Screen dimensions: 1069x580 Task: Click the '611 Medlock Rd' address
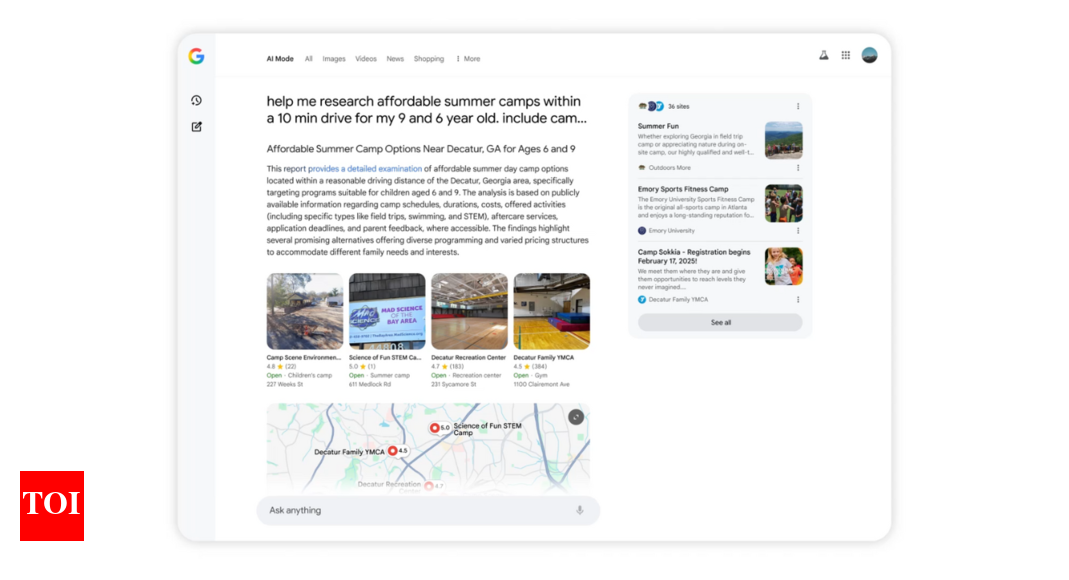(x=370, y=384)
